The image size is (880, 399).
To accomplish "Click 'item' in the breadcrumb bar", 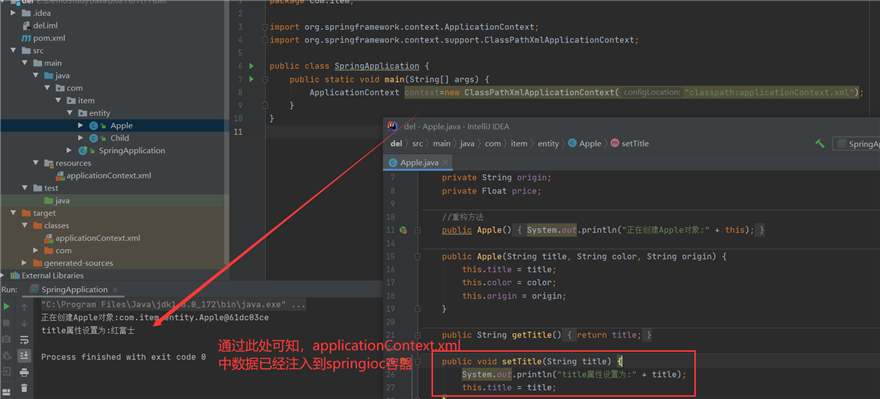I will [x=519, y=144].
